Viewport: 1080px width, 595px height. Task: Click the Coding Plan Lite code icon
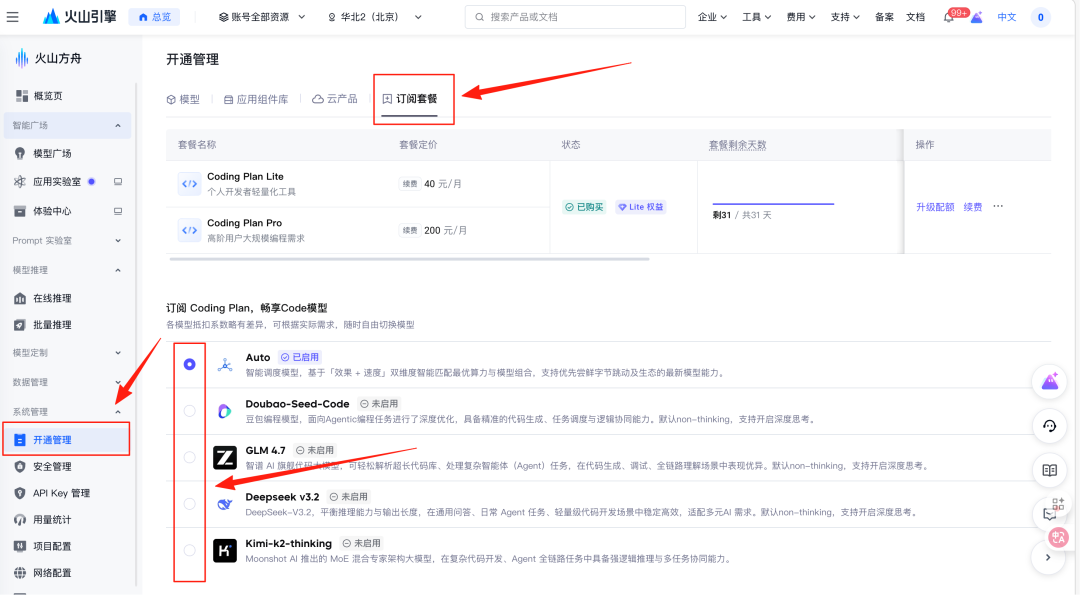[x=189, y=184]
